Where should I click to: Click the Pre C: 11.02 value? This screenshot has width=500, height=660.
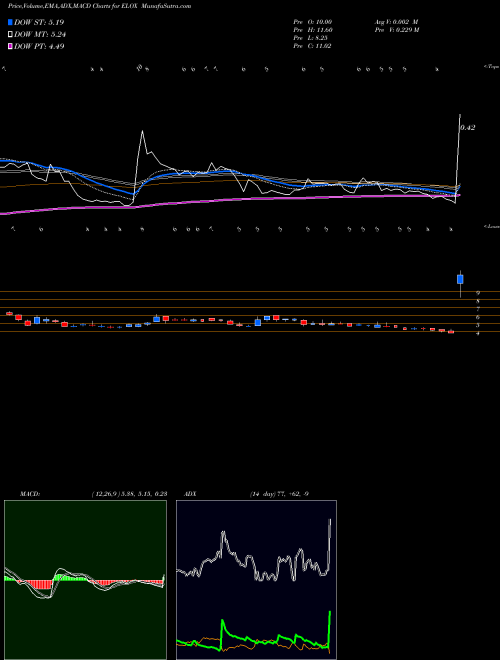tap(312, 46)
